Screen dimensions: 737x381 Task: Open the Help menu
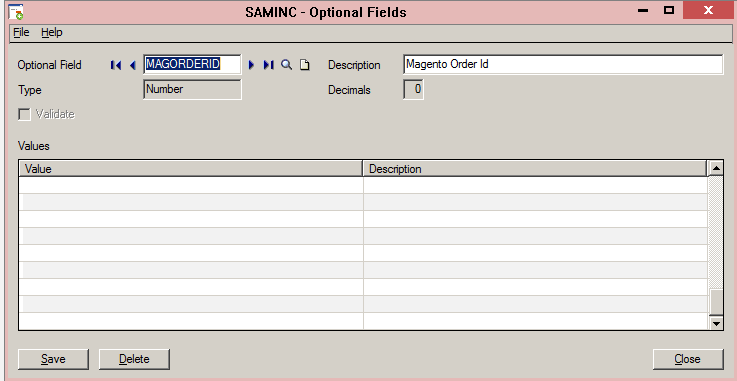[x=52, y=32]
